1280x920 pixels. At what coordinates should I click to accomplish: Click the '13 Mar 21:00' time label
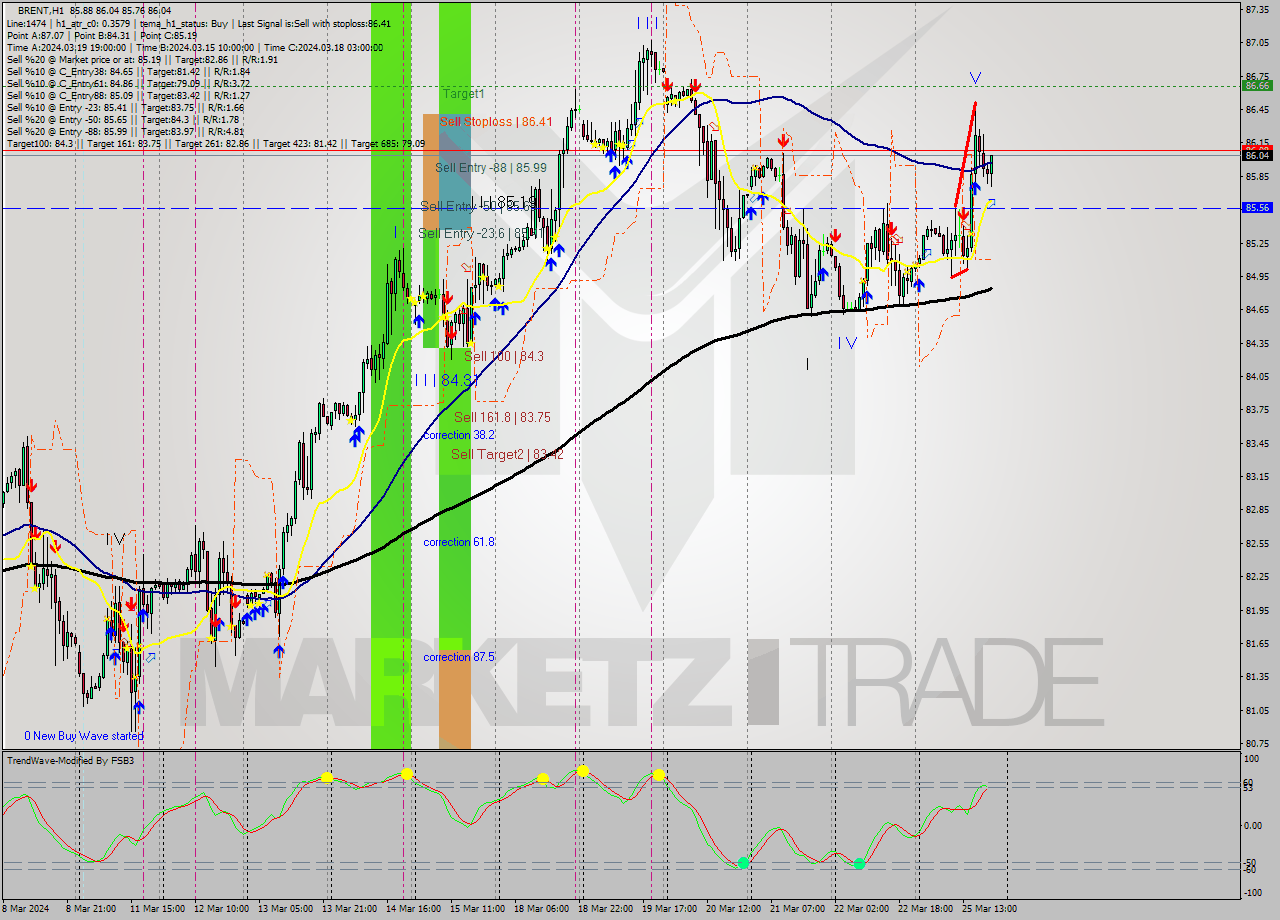tap(349, 908)
